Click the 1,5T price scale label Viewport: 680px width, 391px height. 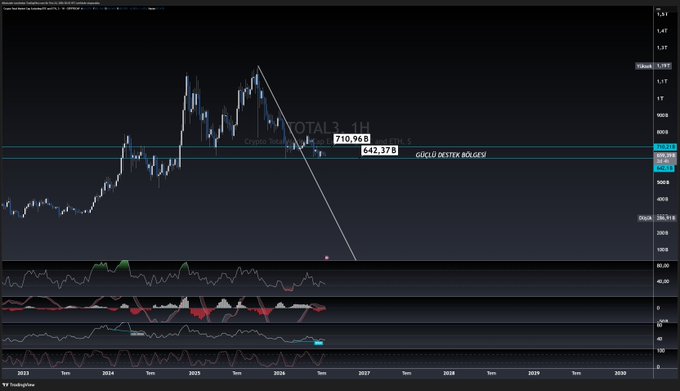click(x=662, y=14)
